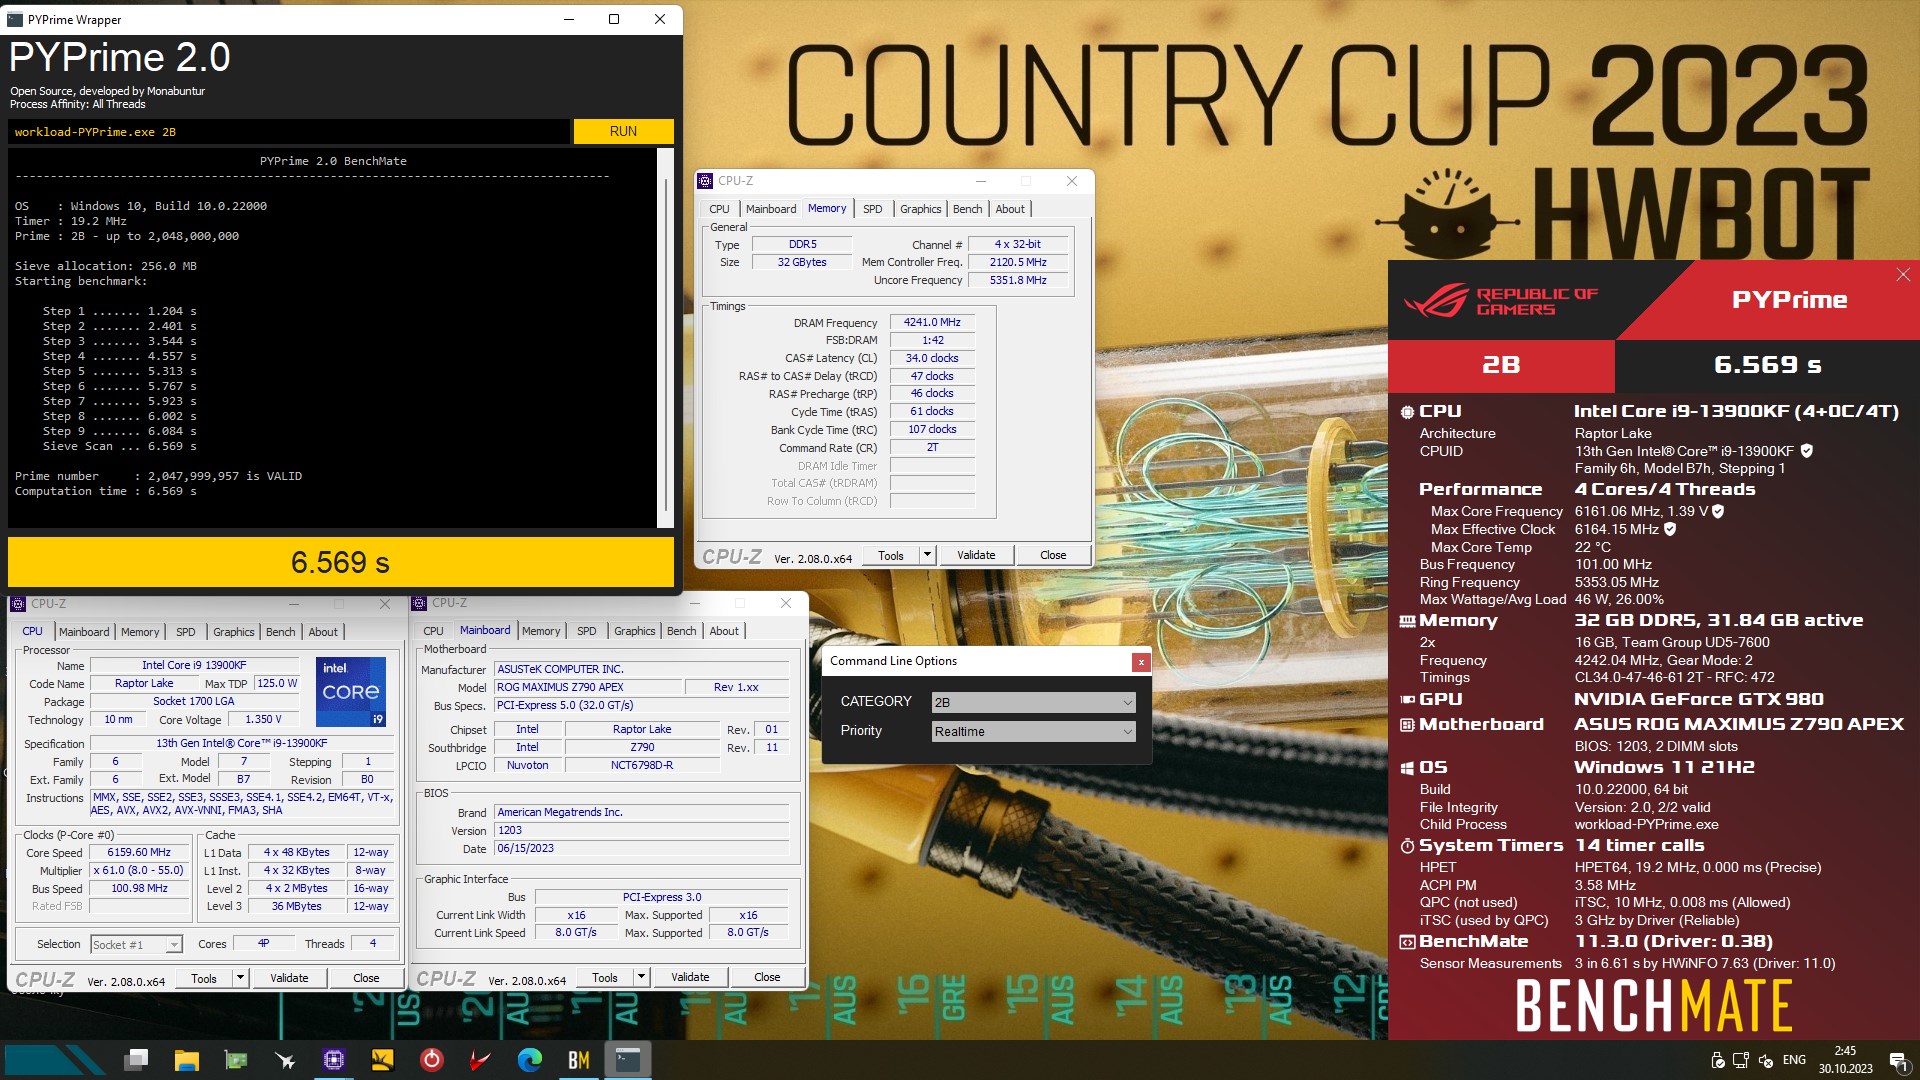Switch to CPU-Z purple chip taskbar icon

pos(334,1059)
